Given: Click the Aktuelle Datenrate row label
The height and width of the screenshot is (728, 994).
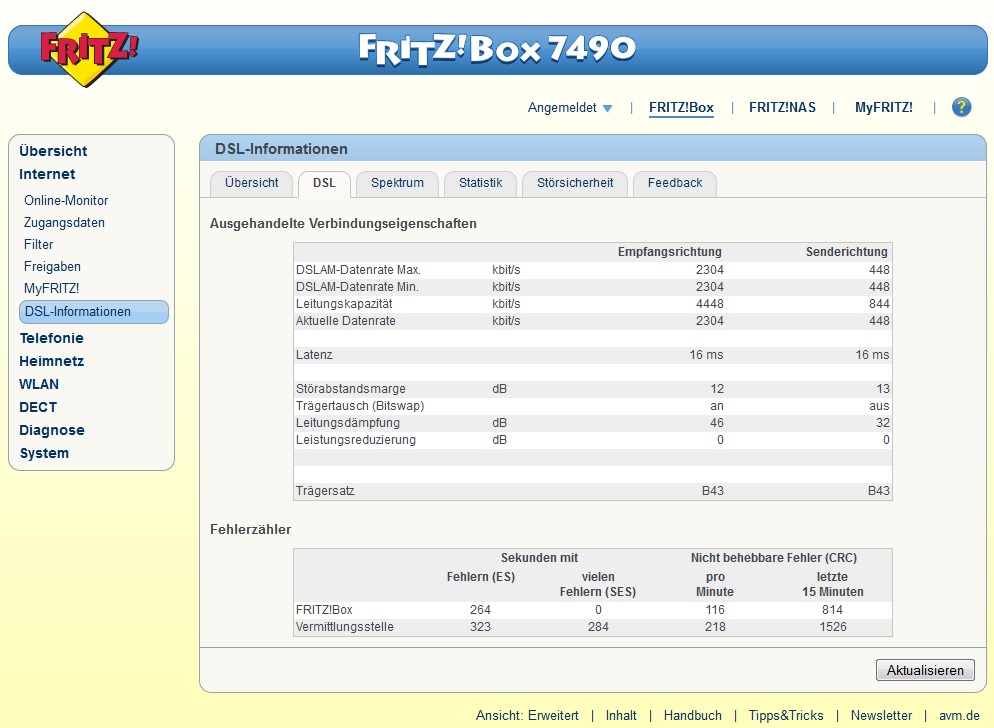Looking at the screenshot, I should click(345, 321).
